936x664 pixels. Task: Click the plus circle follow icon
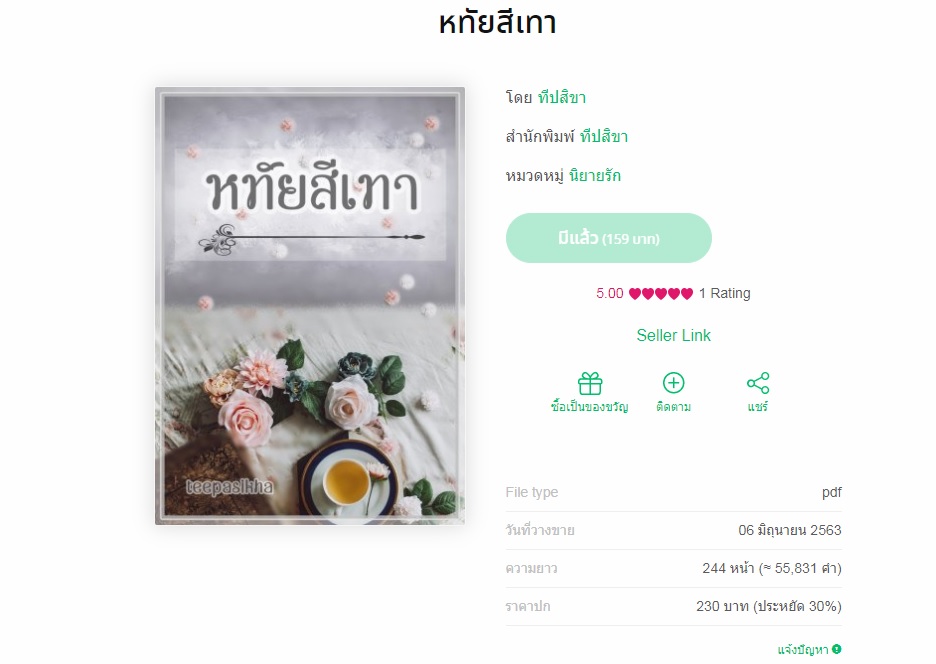(673, 383)
